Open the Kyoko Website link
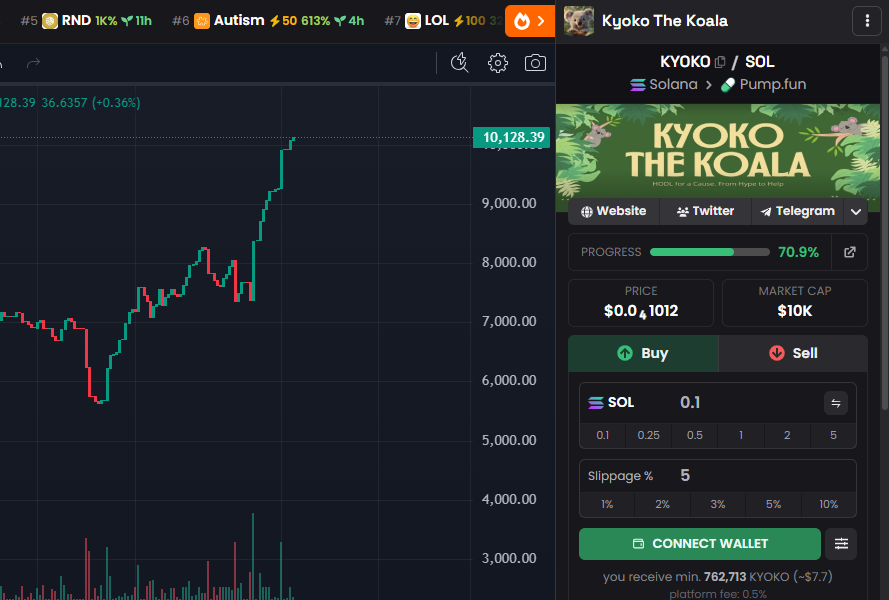 [x=614, y=211]
